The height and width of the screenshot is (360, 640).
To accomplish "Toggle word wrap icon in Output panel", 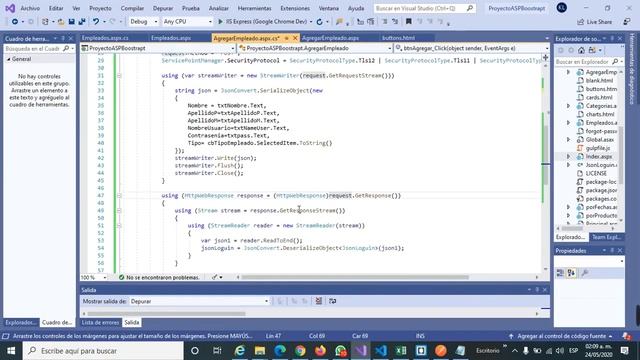I will click(333, 301).
